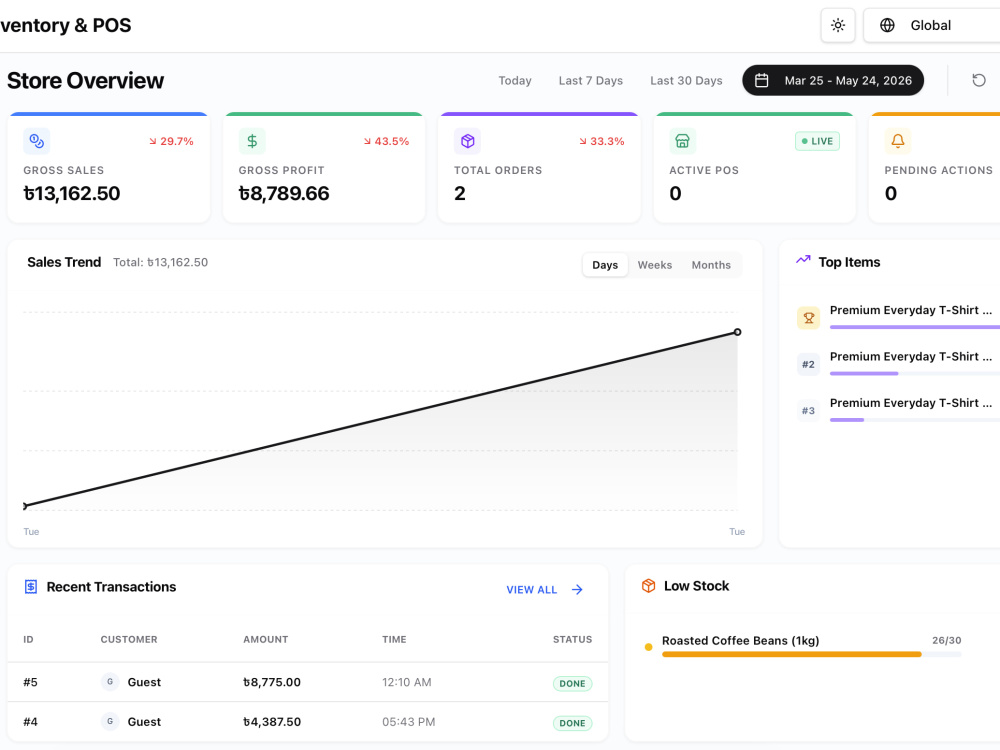The image size is (1000, 750).
Task: Click the trophy icon for top item
Action: 808,318
